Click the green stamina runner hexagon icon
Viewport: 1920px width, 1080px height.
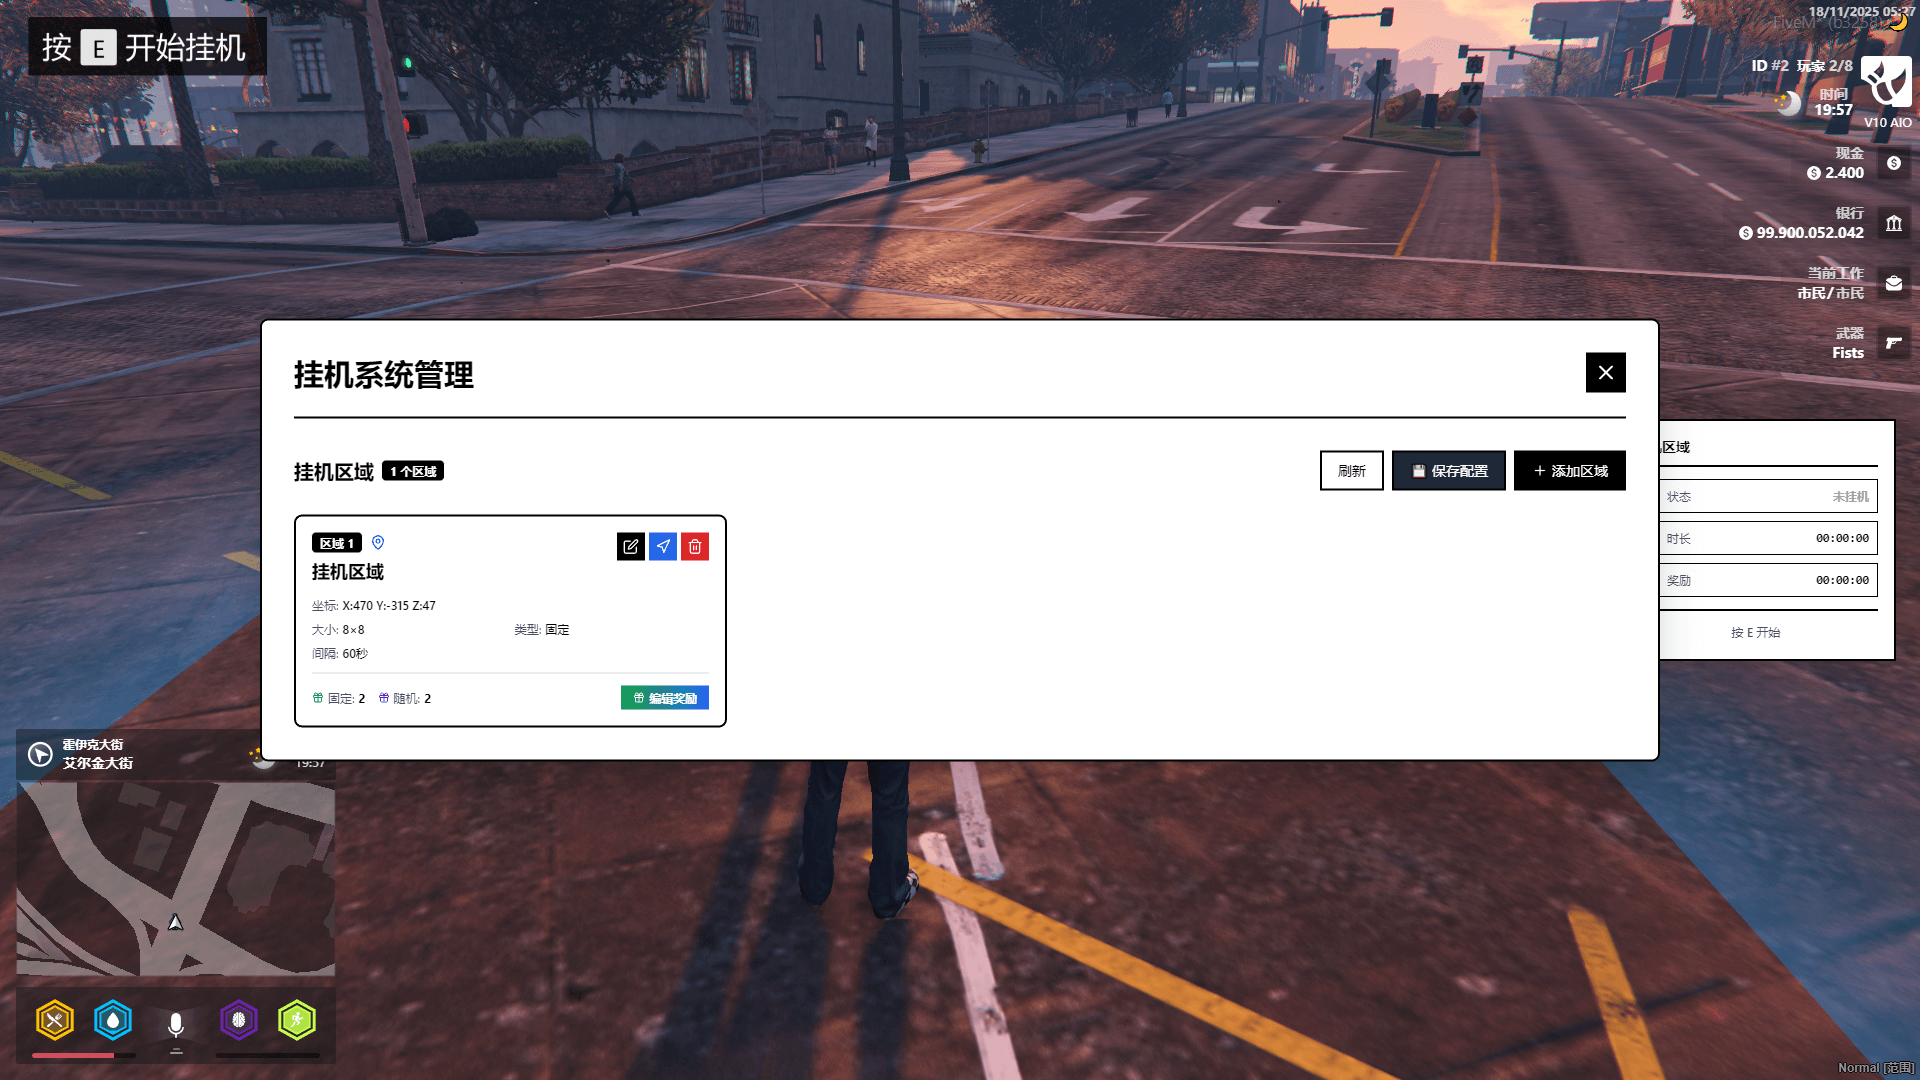pos(297,1021)
